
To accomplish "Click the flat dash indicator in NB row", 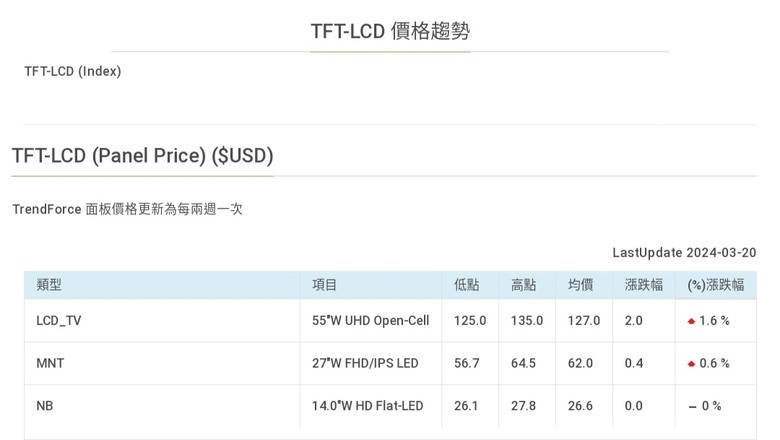I will [x=692, y=406].
